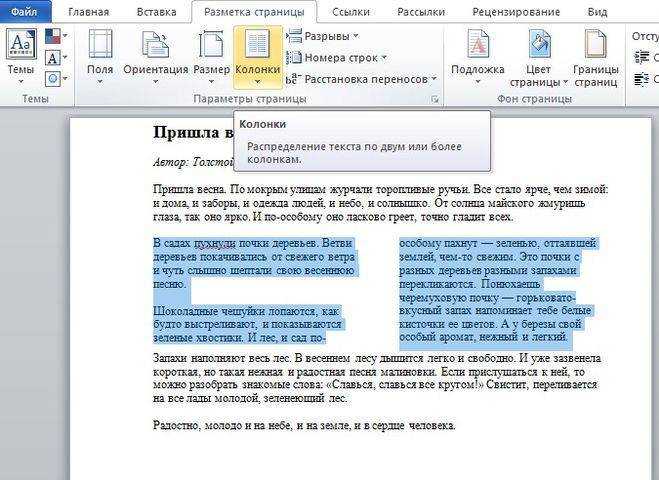This screenshot has width=659, height=480.
Task: Open the Поля margins icon
Action: [100, 44]
